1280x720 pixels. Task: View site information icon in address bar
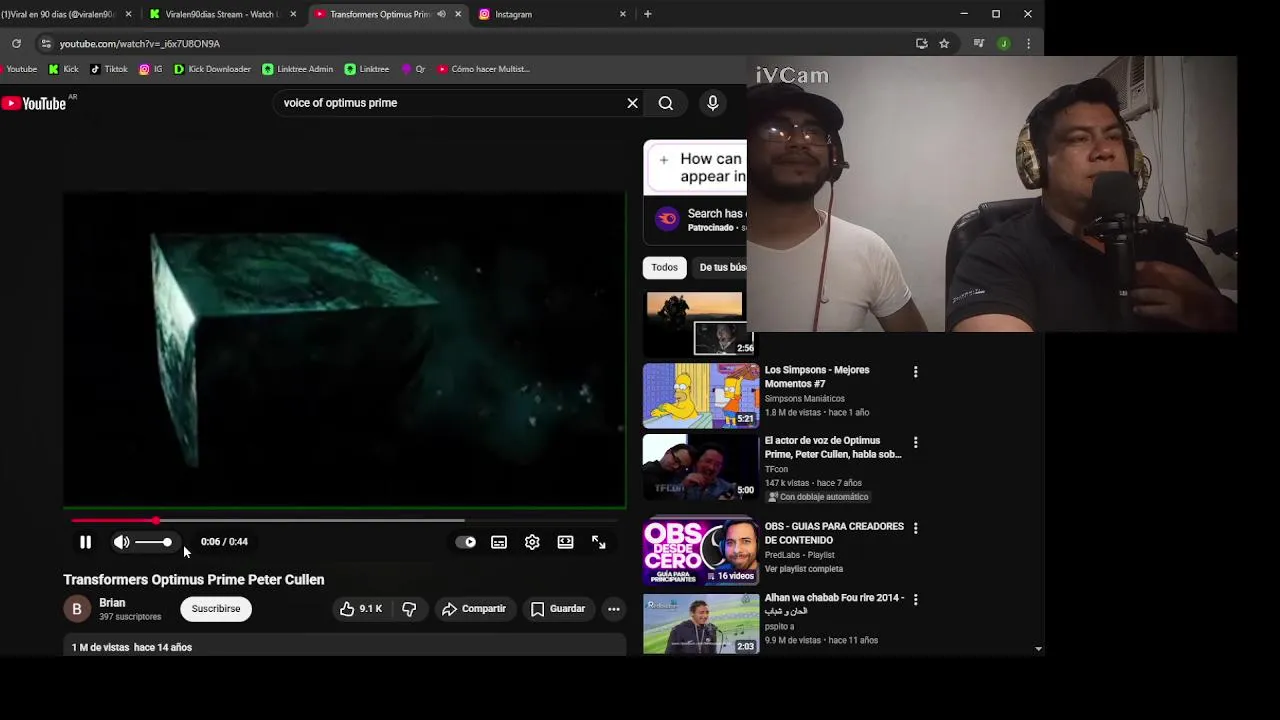pyautogui.click(x=45, y=44)
